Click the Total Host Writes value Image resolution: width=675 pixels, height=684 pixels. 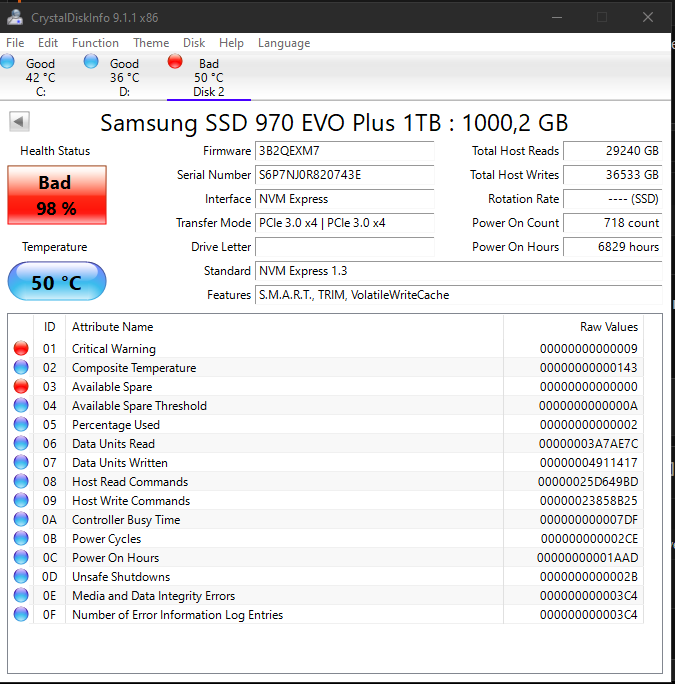coord(613,175)
